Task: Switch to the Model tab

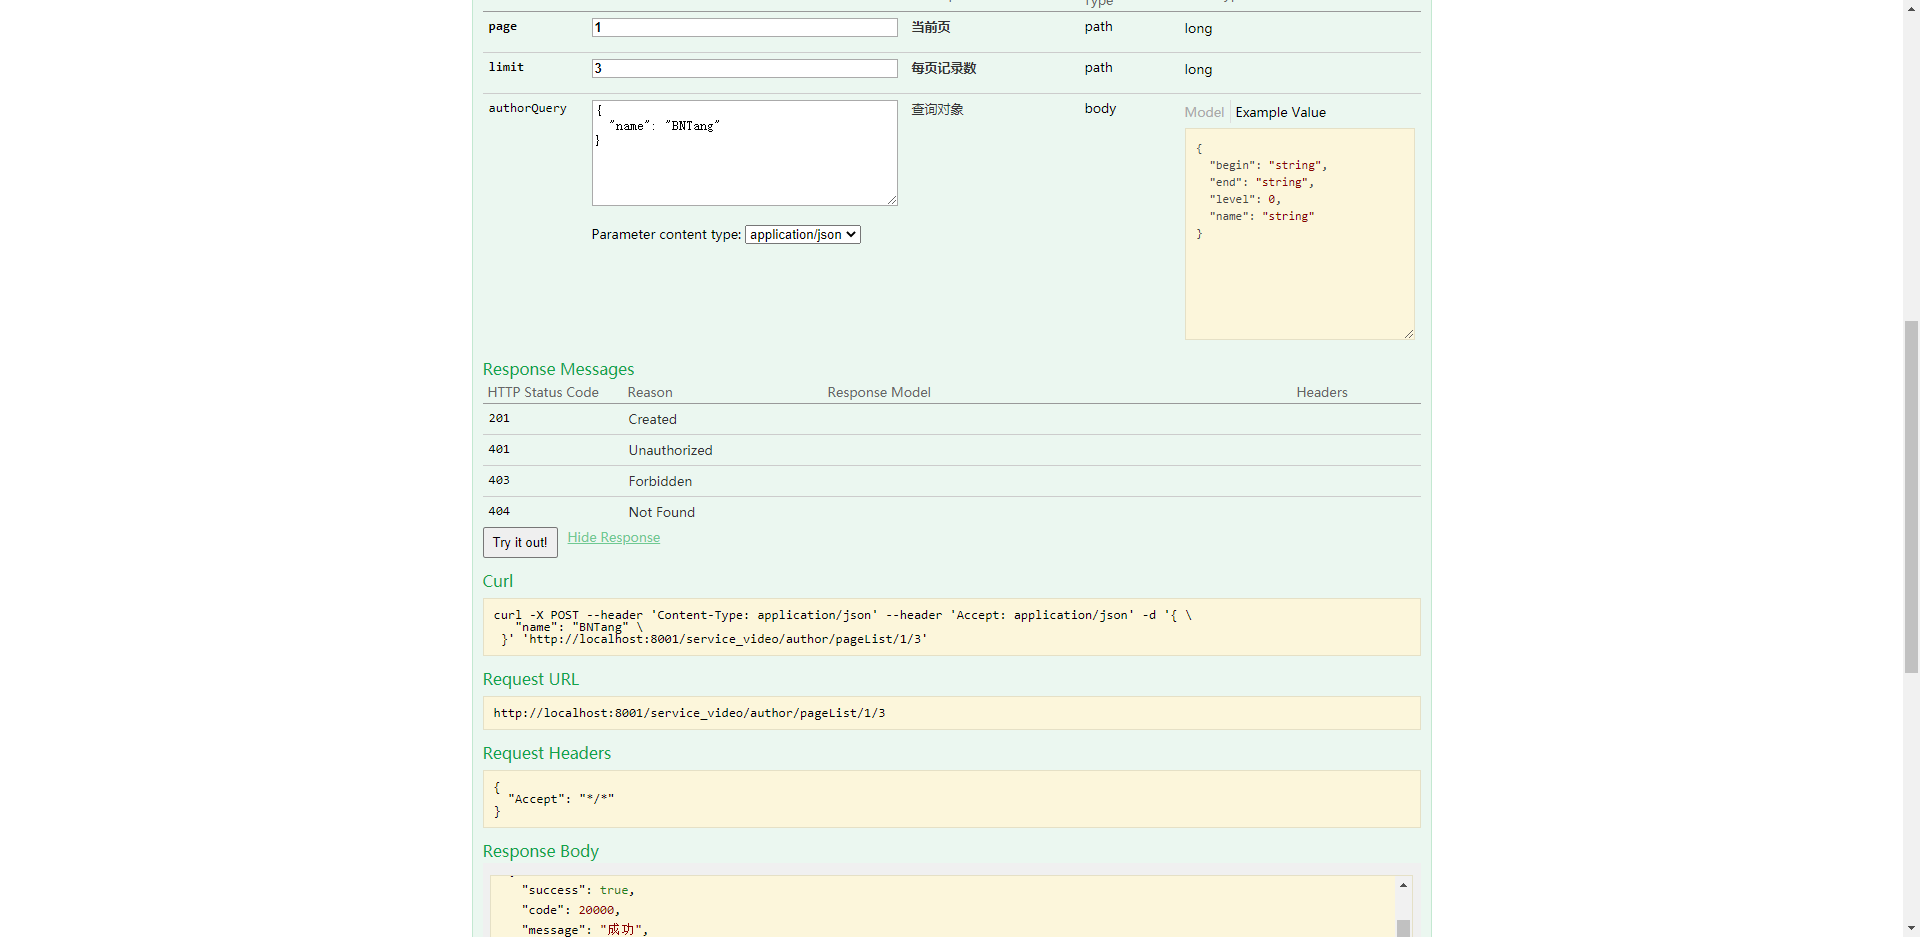Action: [1204, 112]
